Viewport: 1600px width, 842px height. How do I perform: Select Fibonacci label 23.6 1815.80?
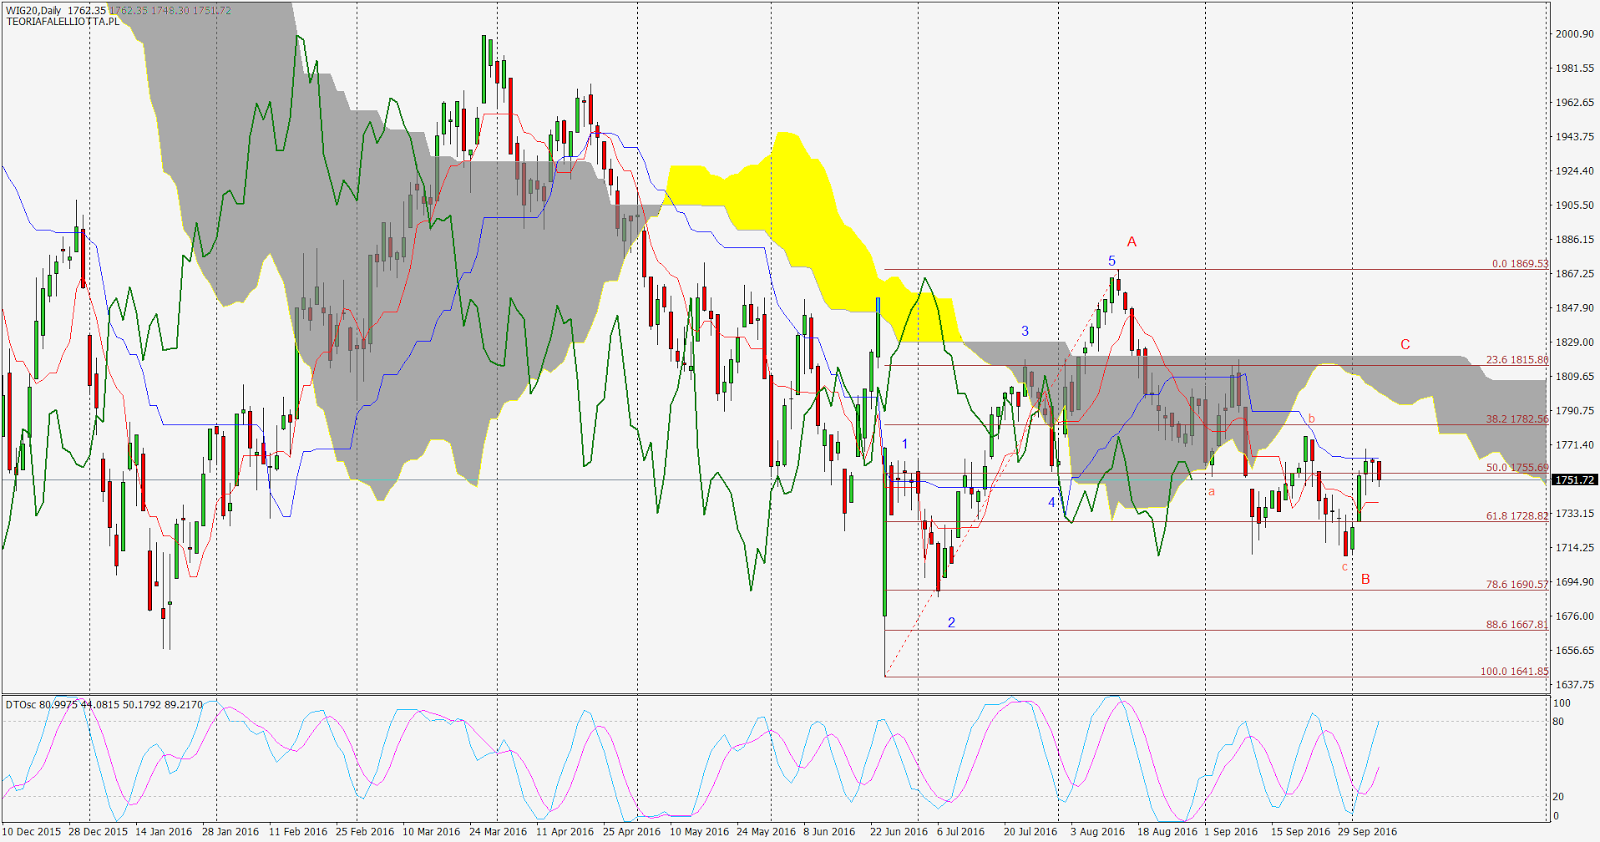1517,360
